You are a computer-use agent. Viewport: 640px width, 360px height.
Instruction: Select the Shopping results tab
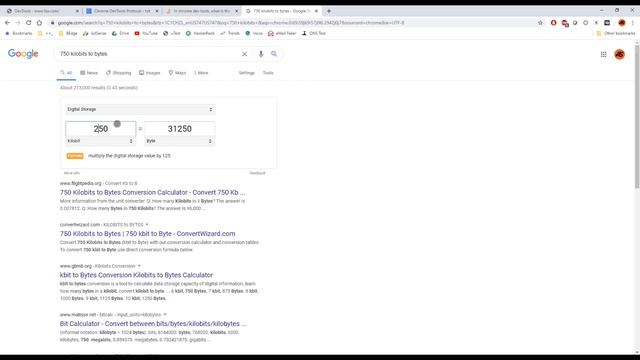coord(118,73)
